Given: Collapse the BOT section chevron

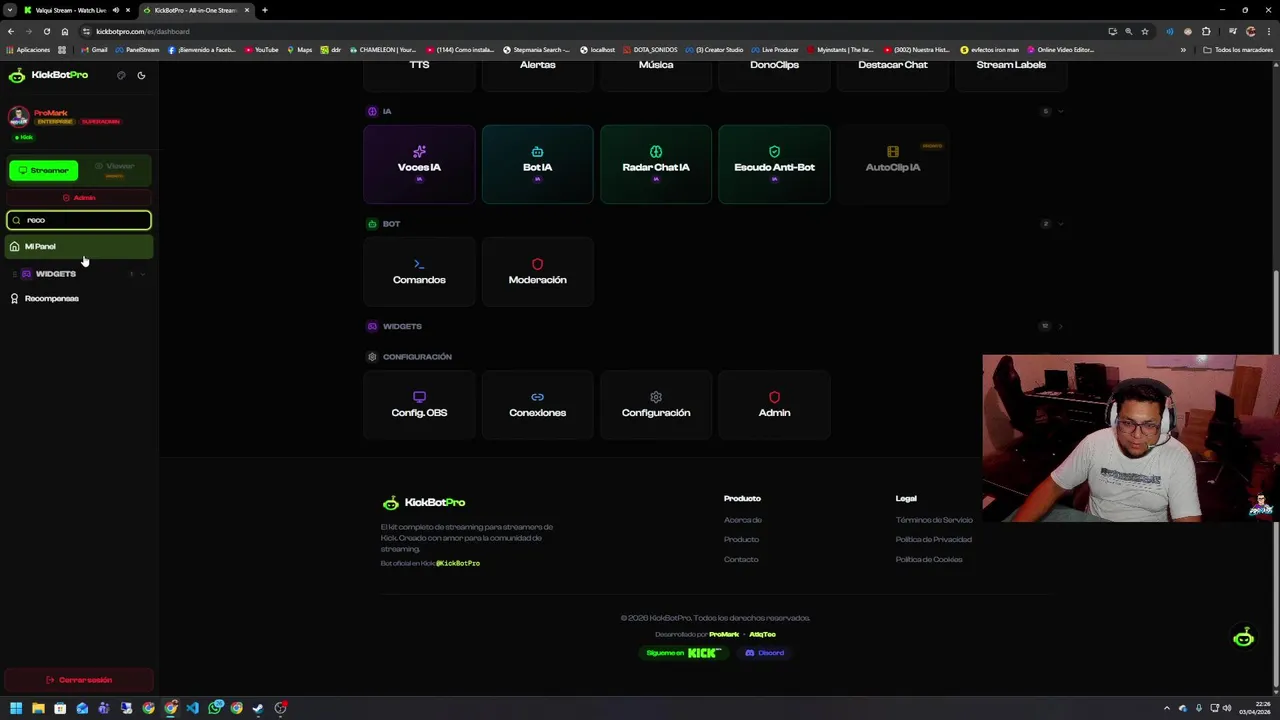Looking at the screenshot, I should click(1061, 223).
